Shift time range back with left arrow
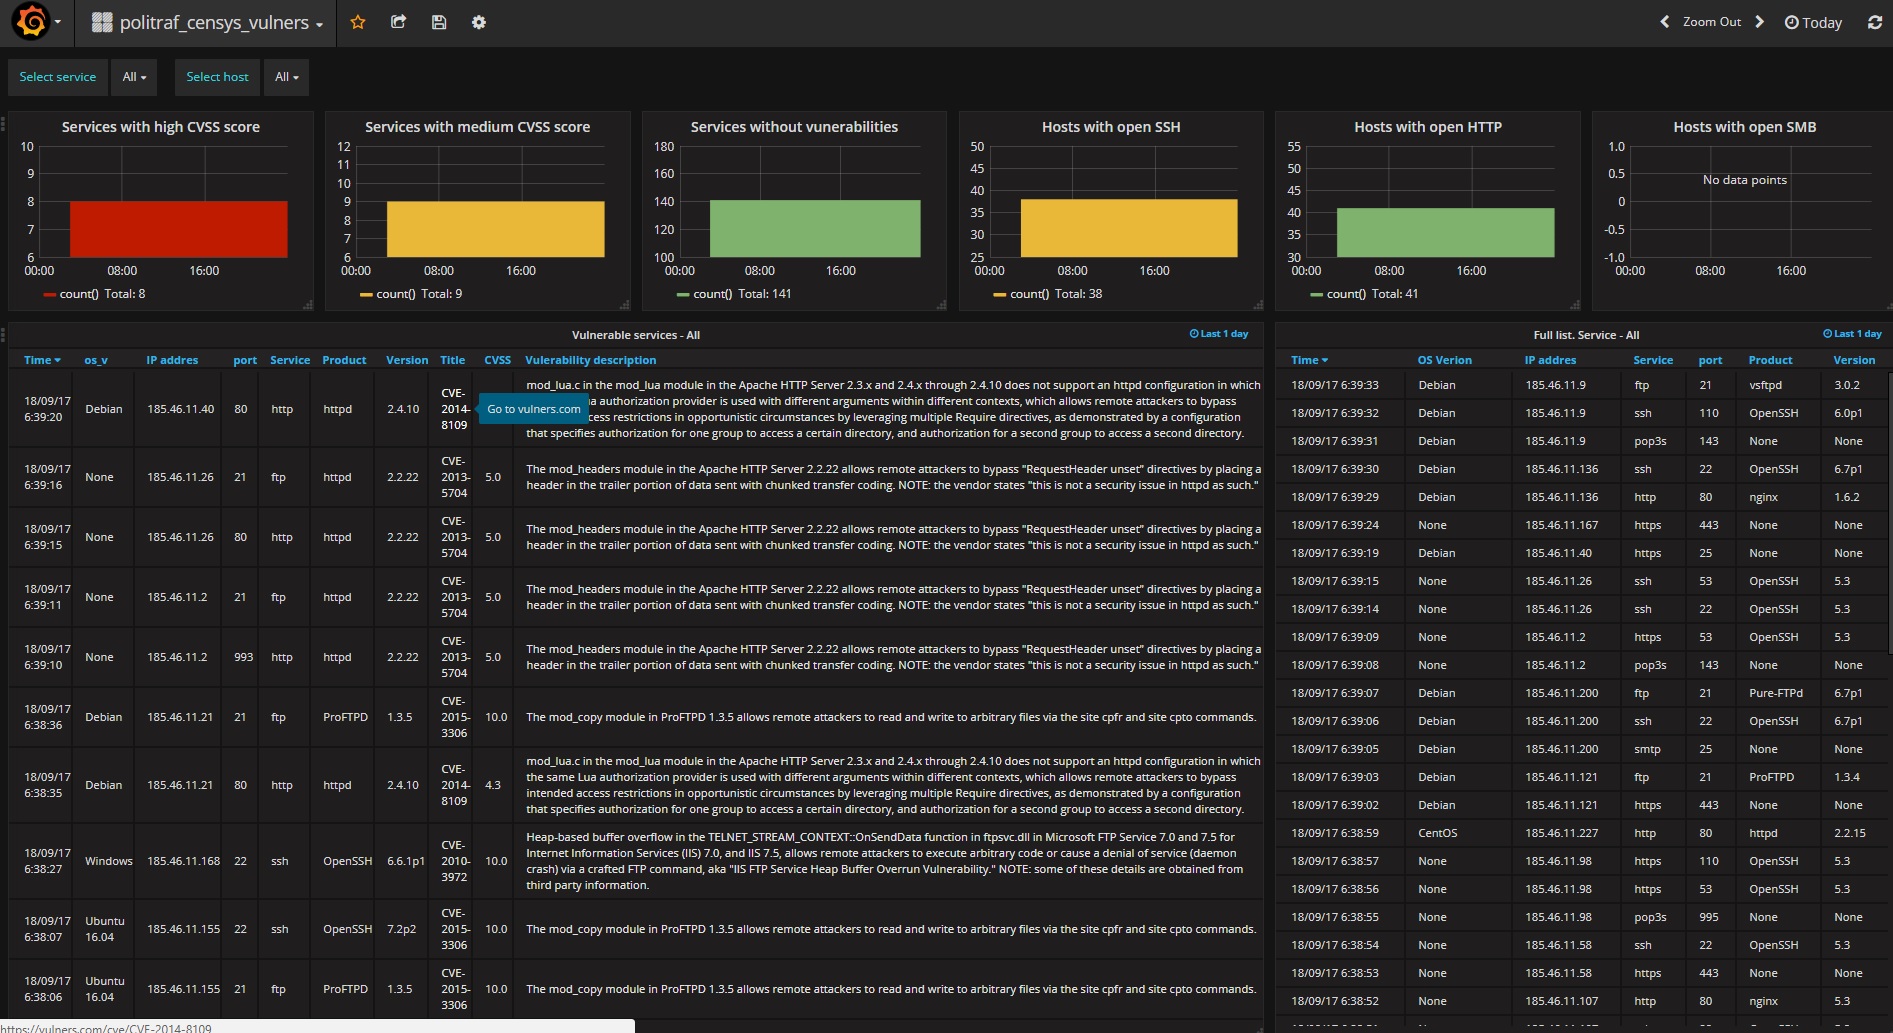This screenshot has width=1893, height=1033. 1665,22
